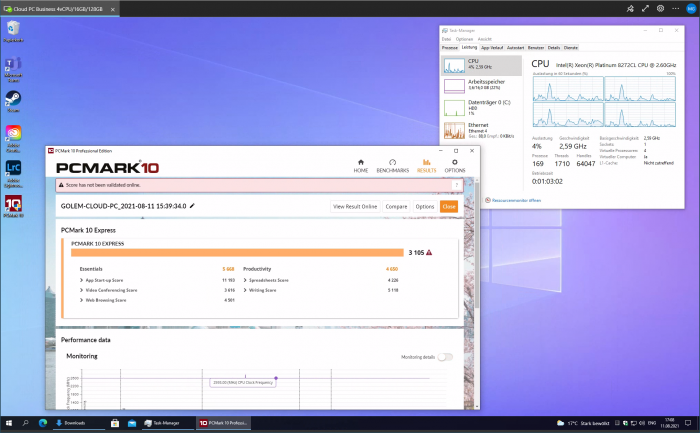This screenshot has height=433, width=700.
Task: Switch to Details tab in Task Manager
Action: pyautogui.click(x=554, y=47)
